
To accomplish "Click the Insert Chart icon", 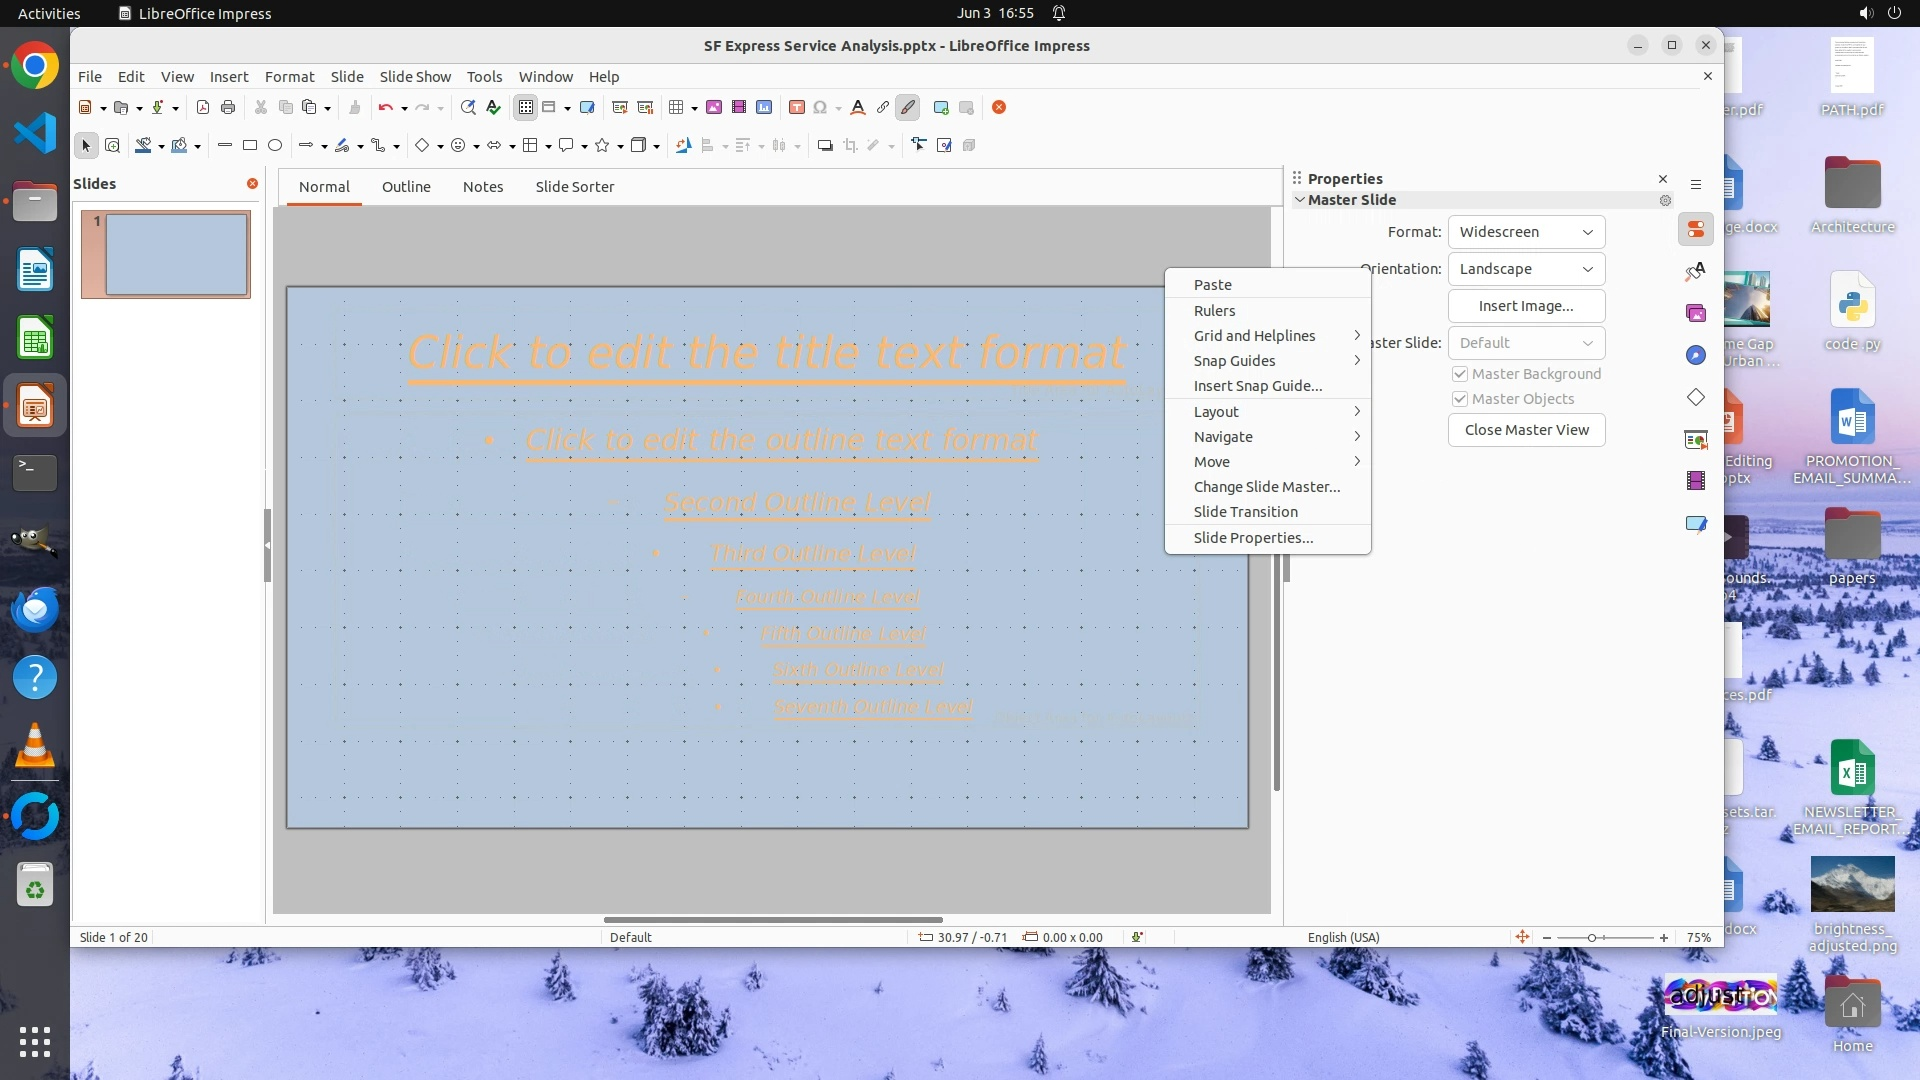I will 764,108.
